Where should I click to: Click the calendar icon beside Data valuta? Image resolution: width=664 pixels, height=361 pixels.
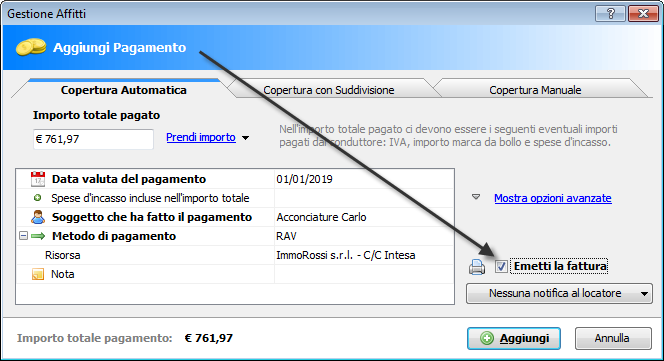coord(38,179)
